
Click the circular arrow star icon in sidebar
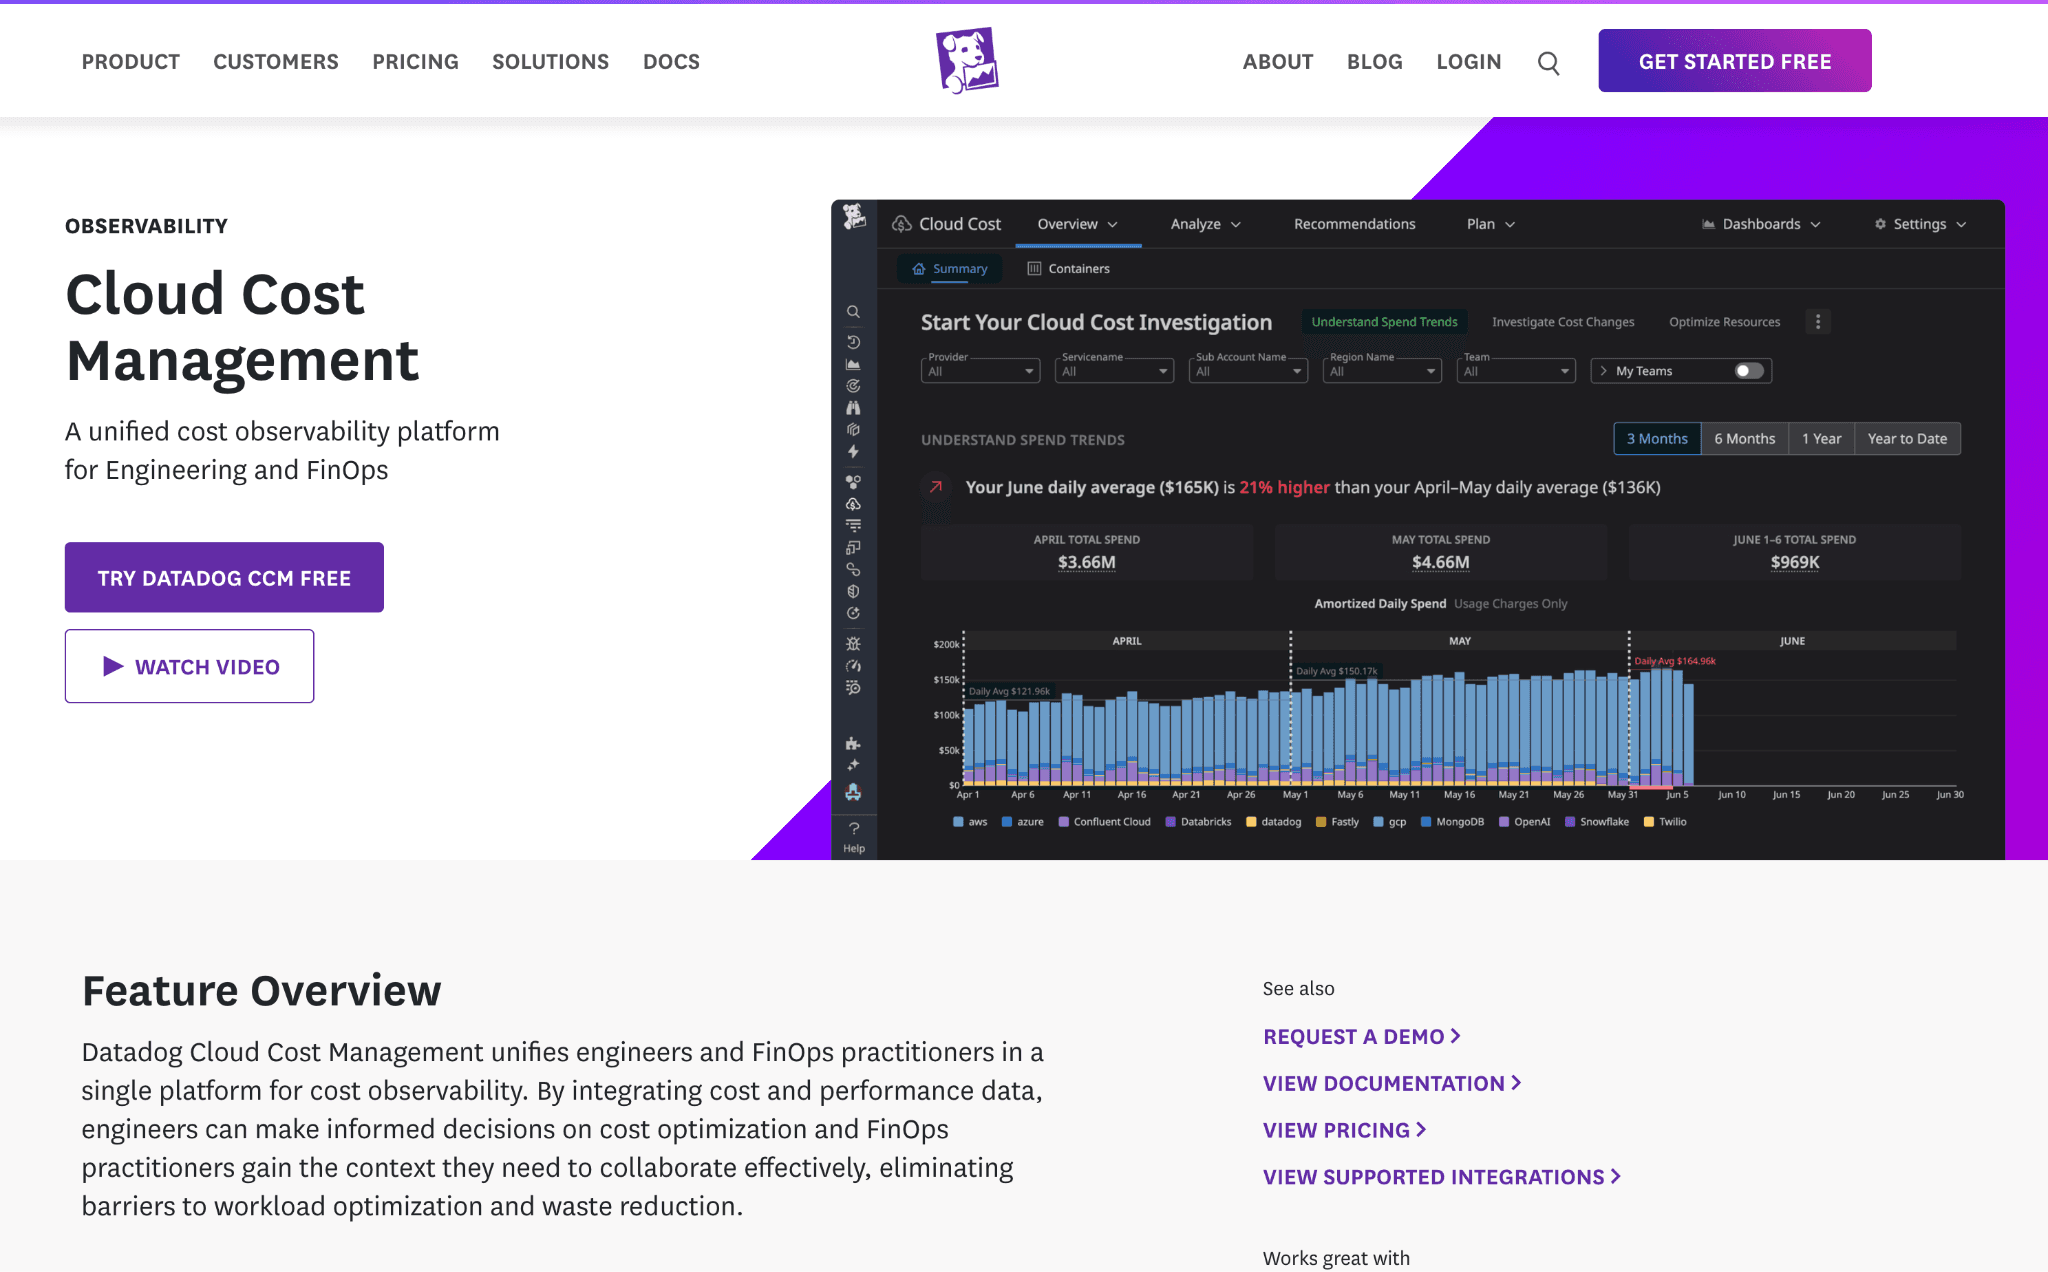tap(853, 614)
